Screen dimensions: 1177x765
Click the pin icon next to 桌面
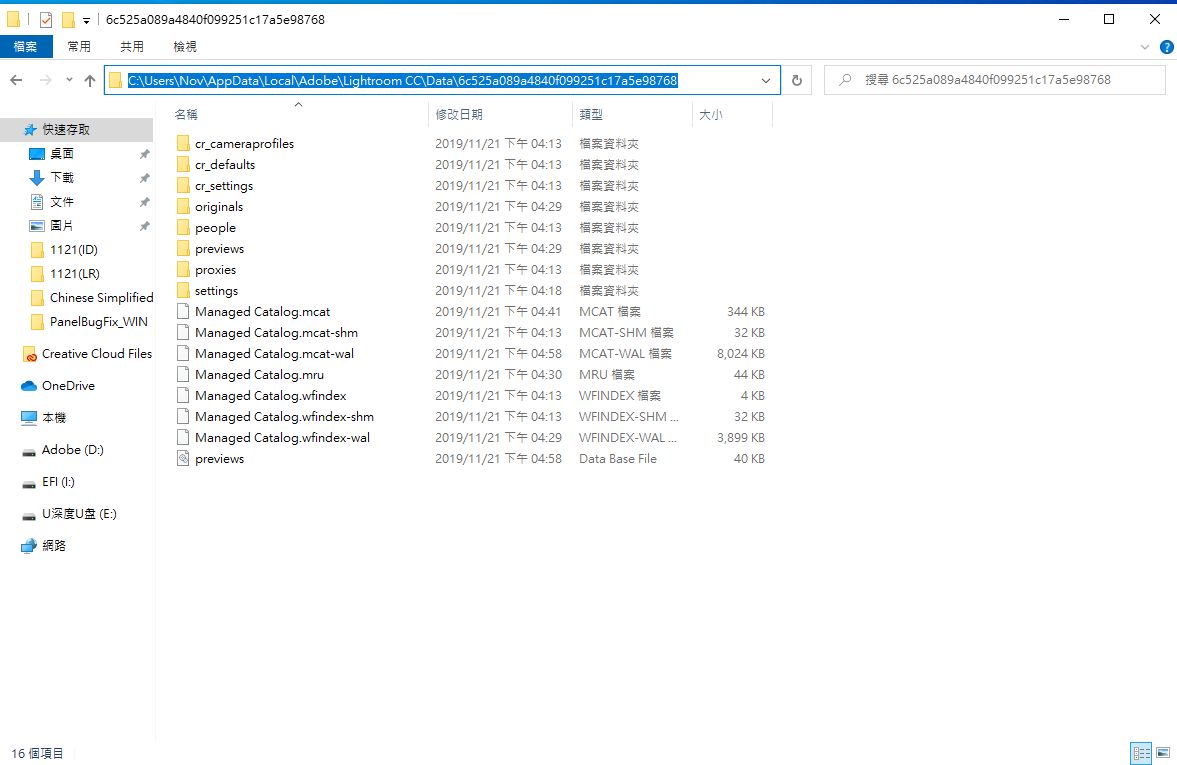tap(144, 152)
